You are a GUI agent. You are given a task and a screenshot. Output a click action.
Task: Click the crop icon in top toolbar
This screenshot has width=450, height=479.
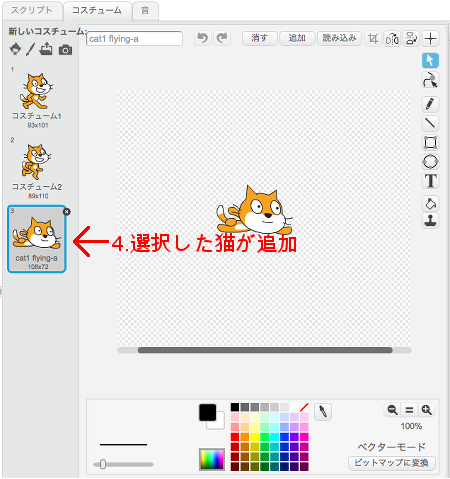tap(373, 39)
